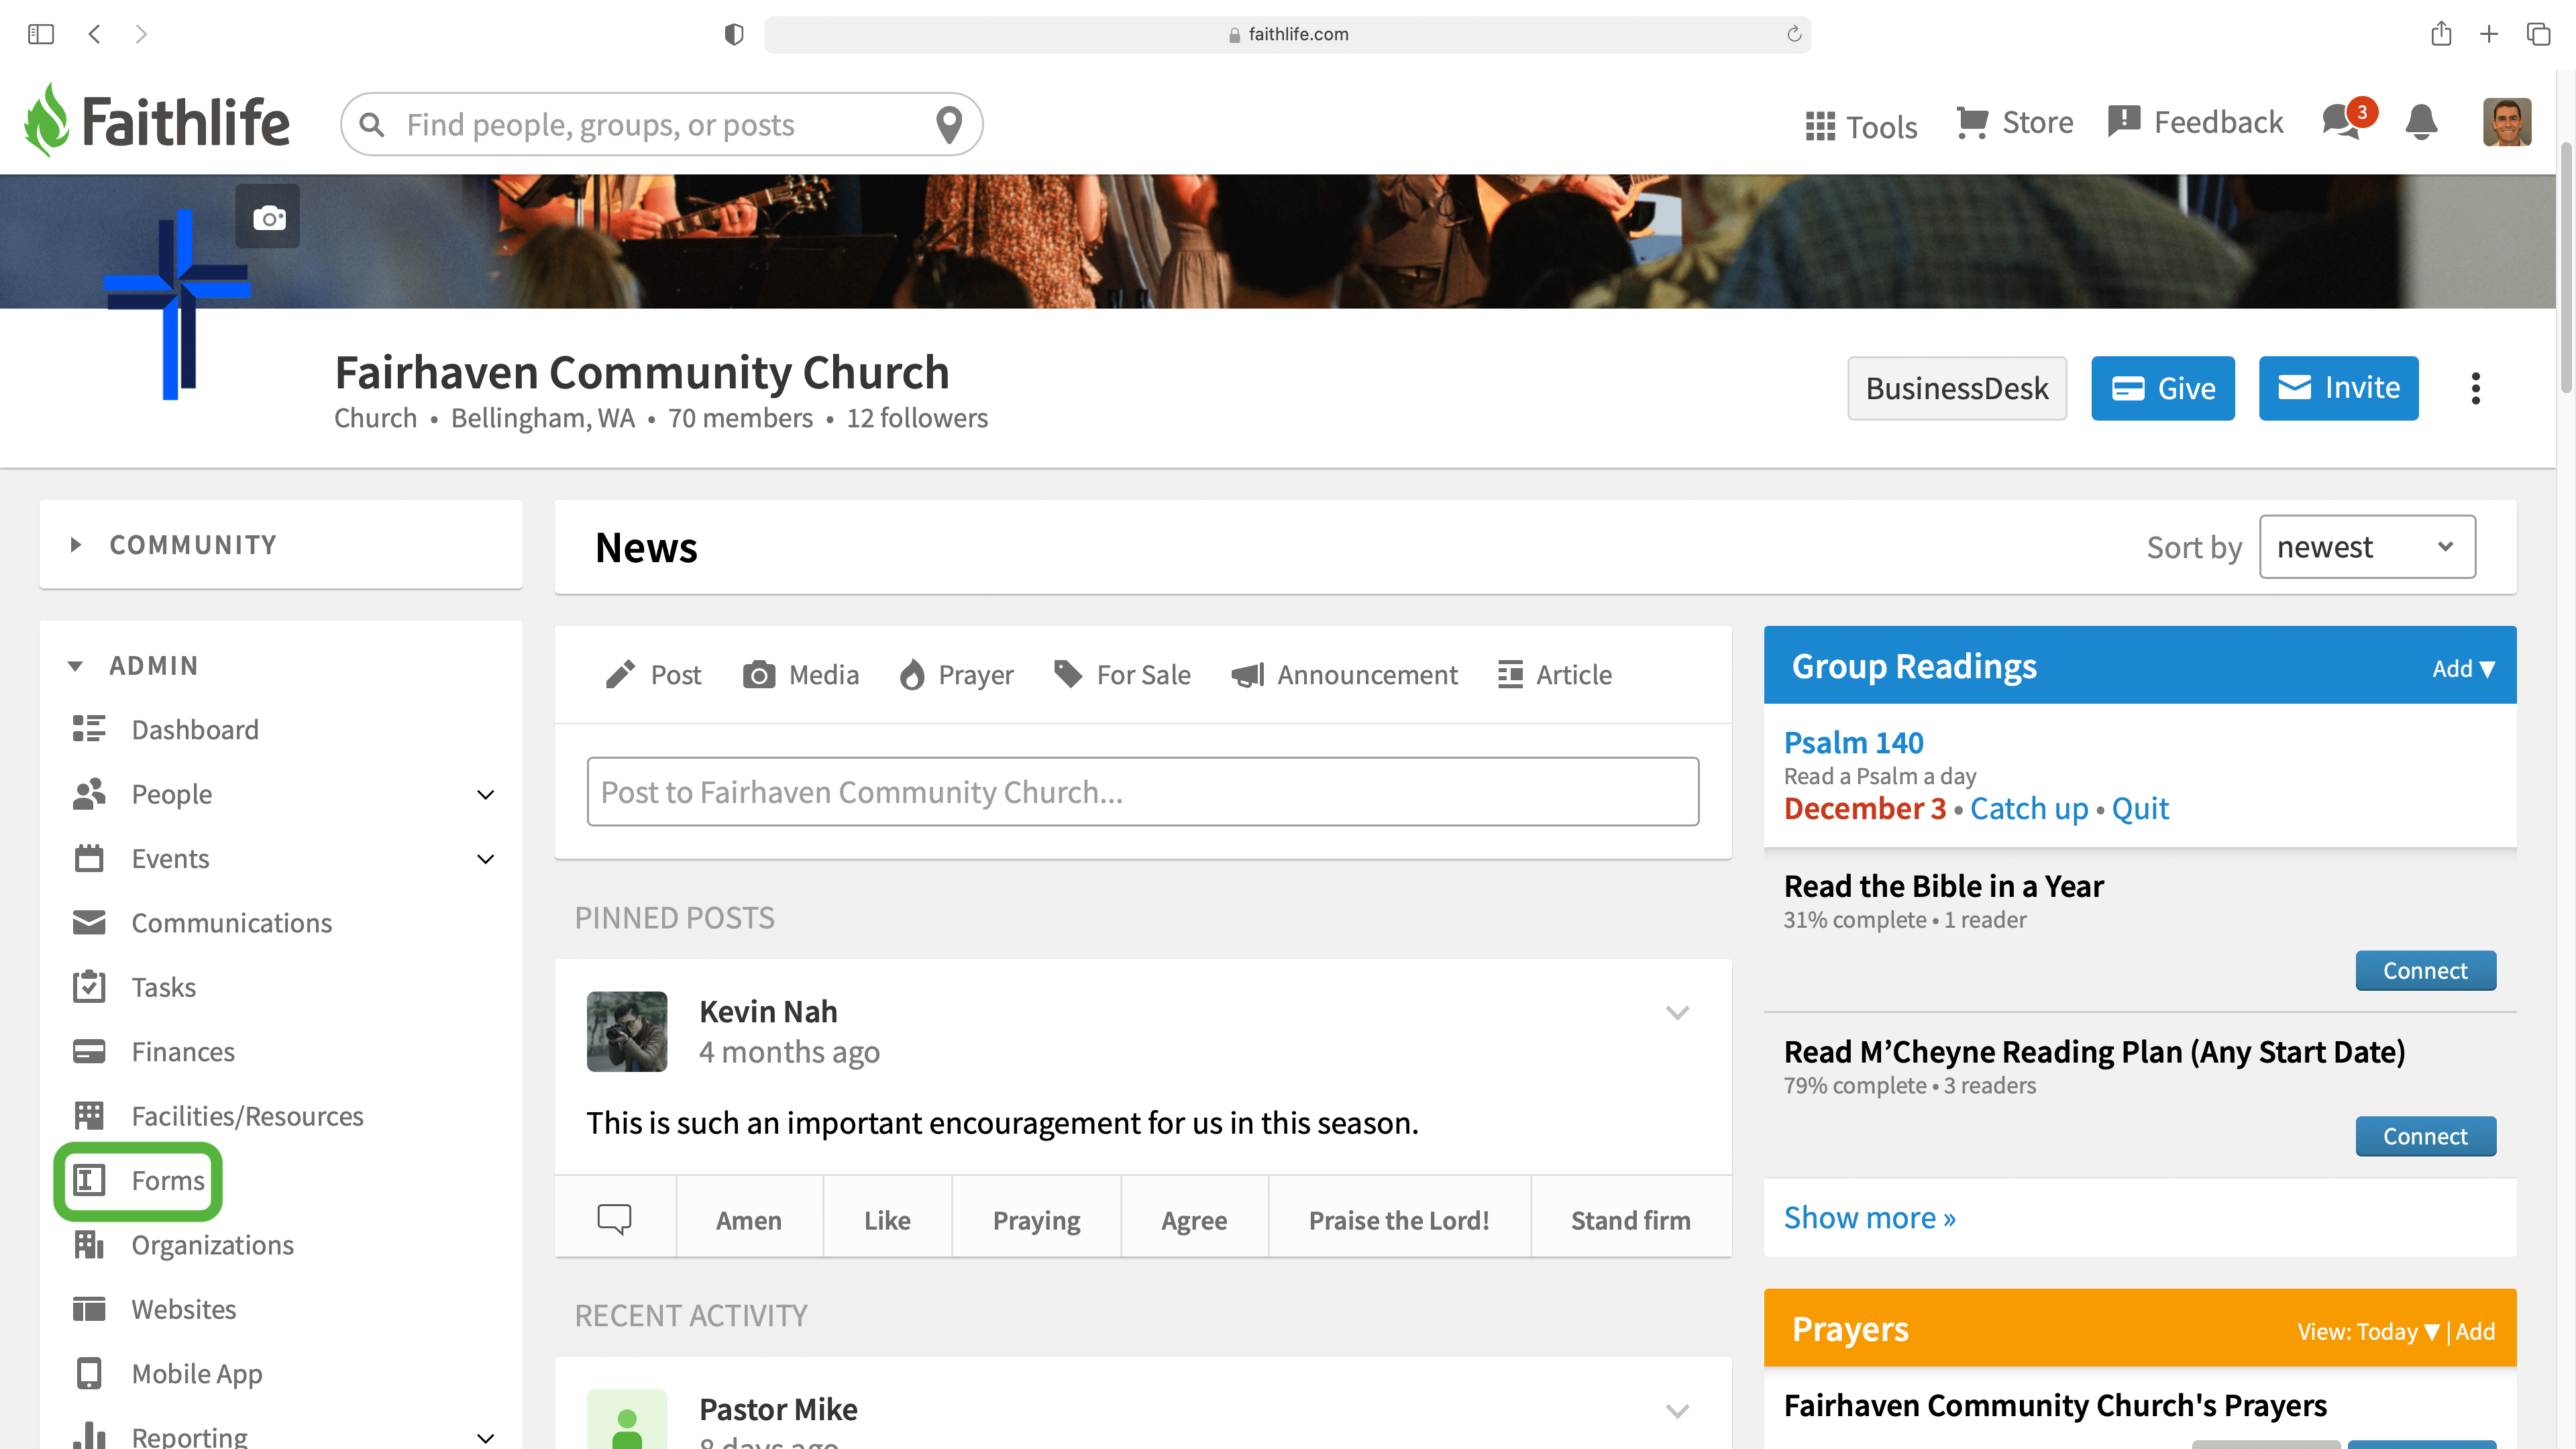The width and height of the screenshot is (2576, 1449).
Task: Click the Facilities/Resources building icon
Action: [89, 1115]
